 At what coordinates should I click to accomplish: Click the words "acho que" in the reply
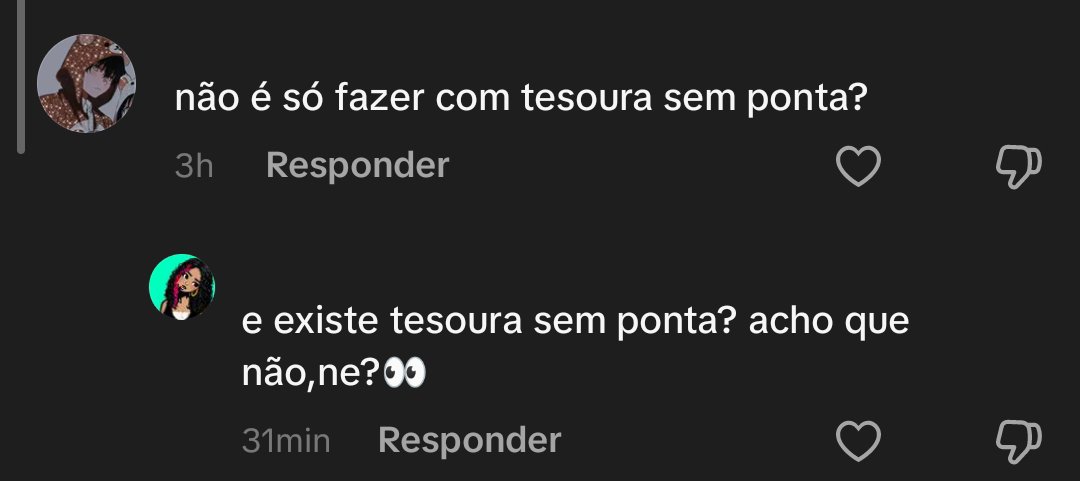click(829, 323)
